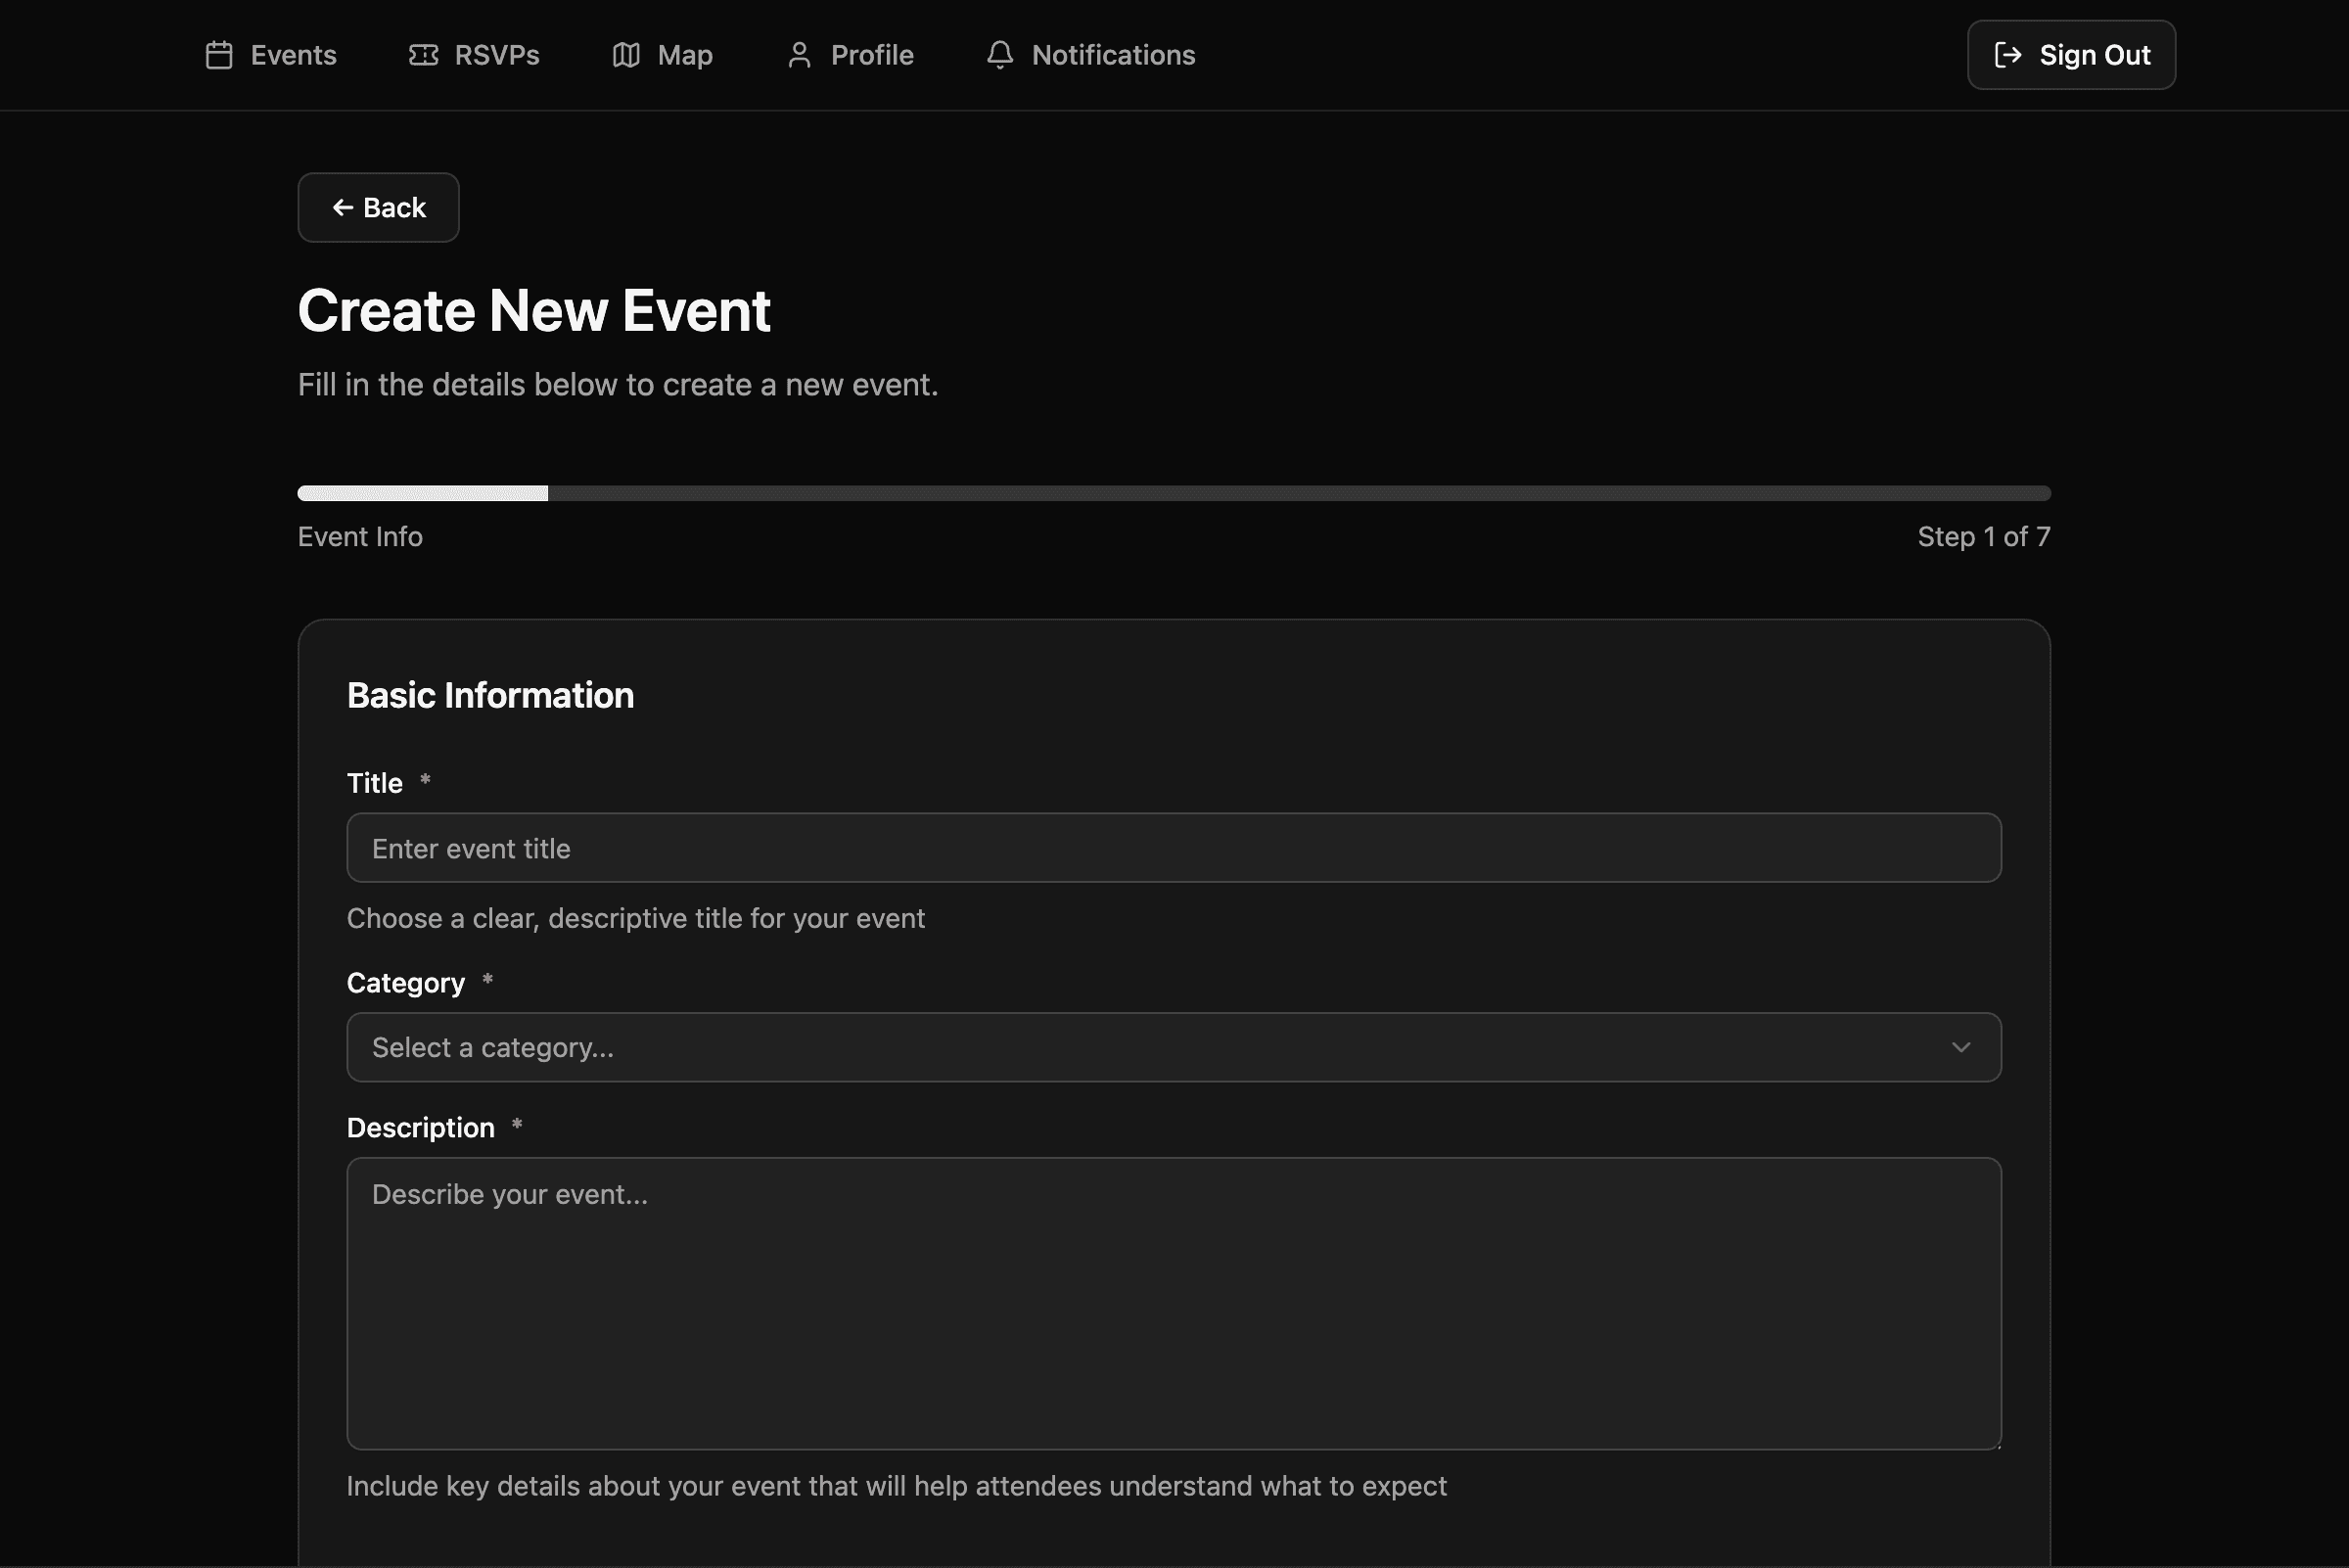Click the chevron on the Category selector
Image resolution: width=2349 pixels, height=1568 pixels.
pyautogui.click(x=1960, y=1047)
